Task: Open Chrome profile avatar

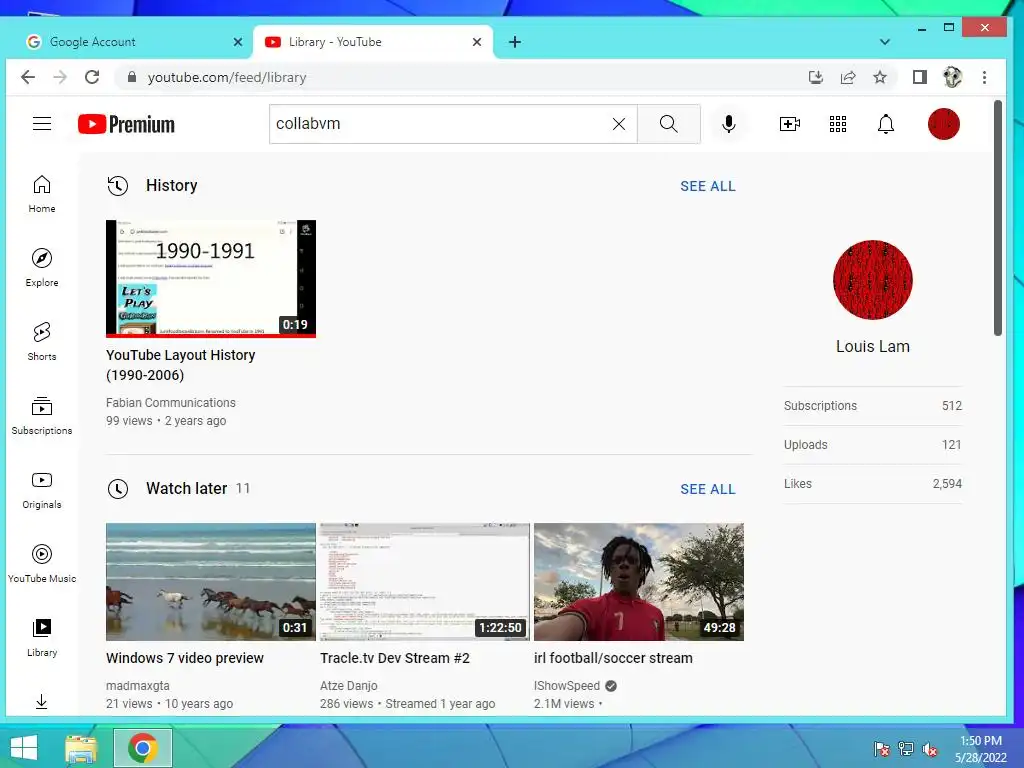Action: (952, 78)
